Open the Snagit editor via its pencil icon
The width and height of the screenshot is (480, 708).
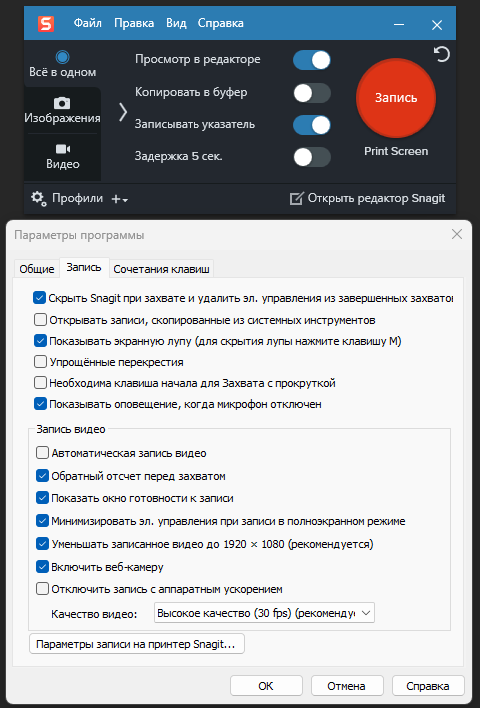tap(296, 199)
